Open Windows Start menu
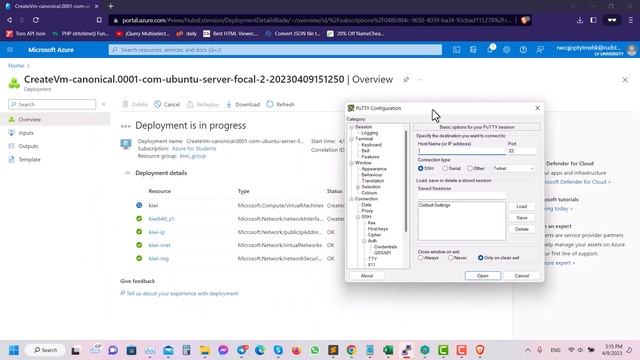This screenshot has height=360, width=640. pyautogui.click(x=14, y=350)
